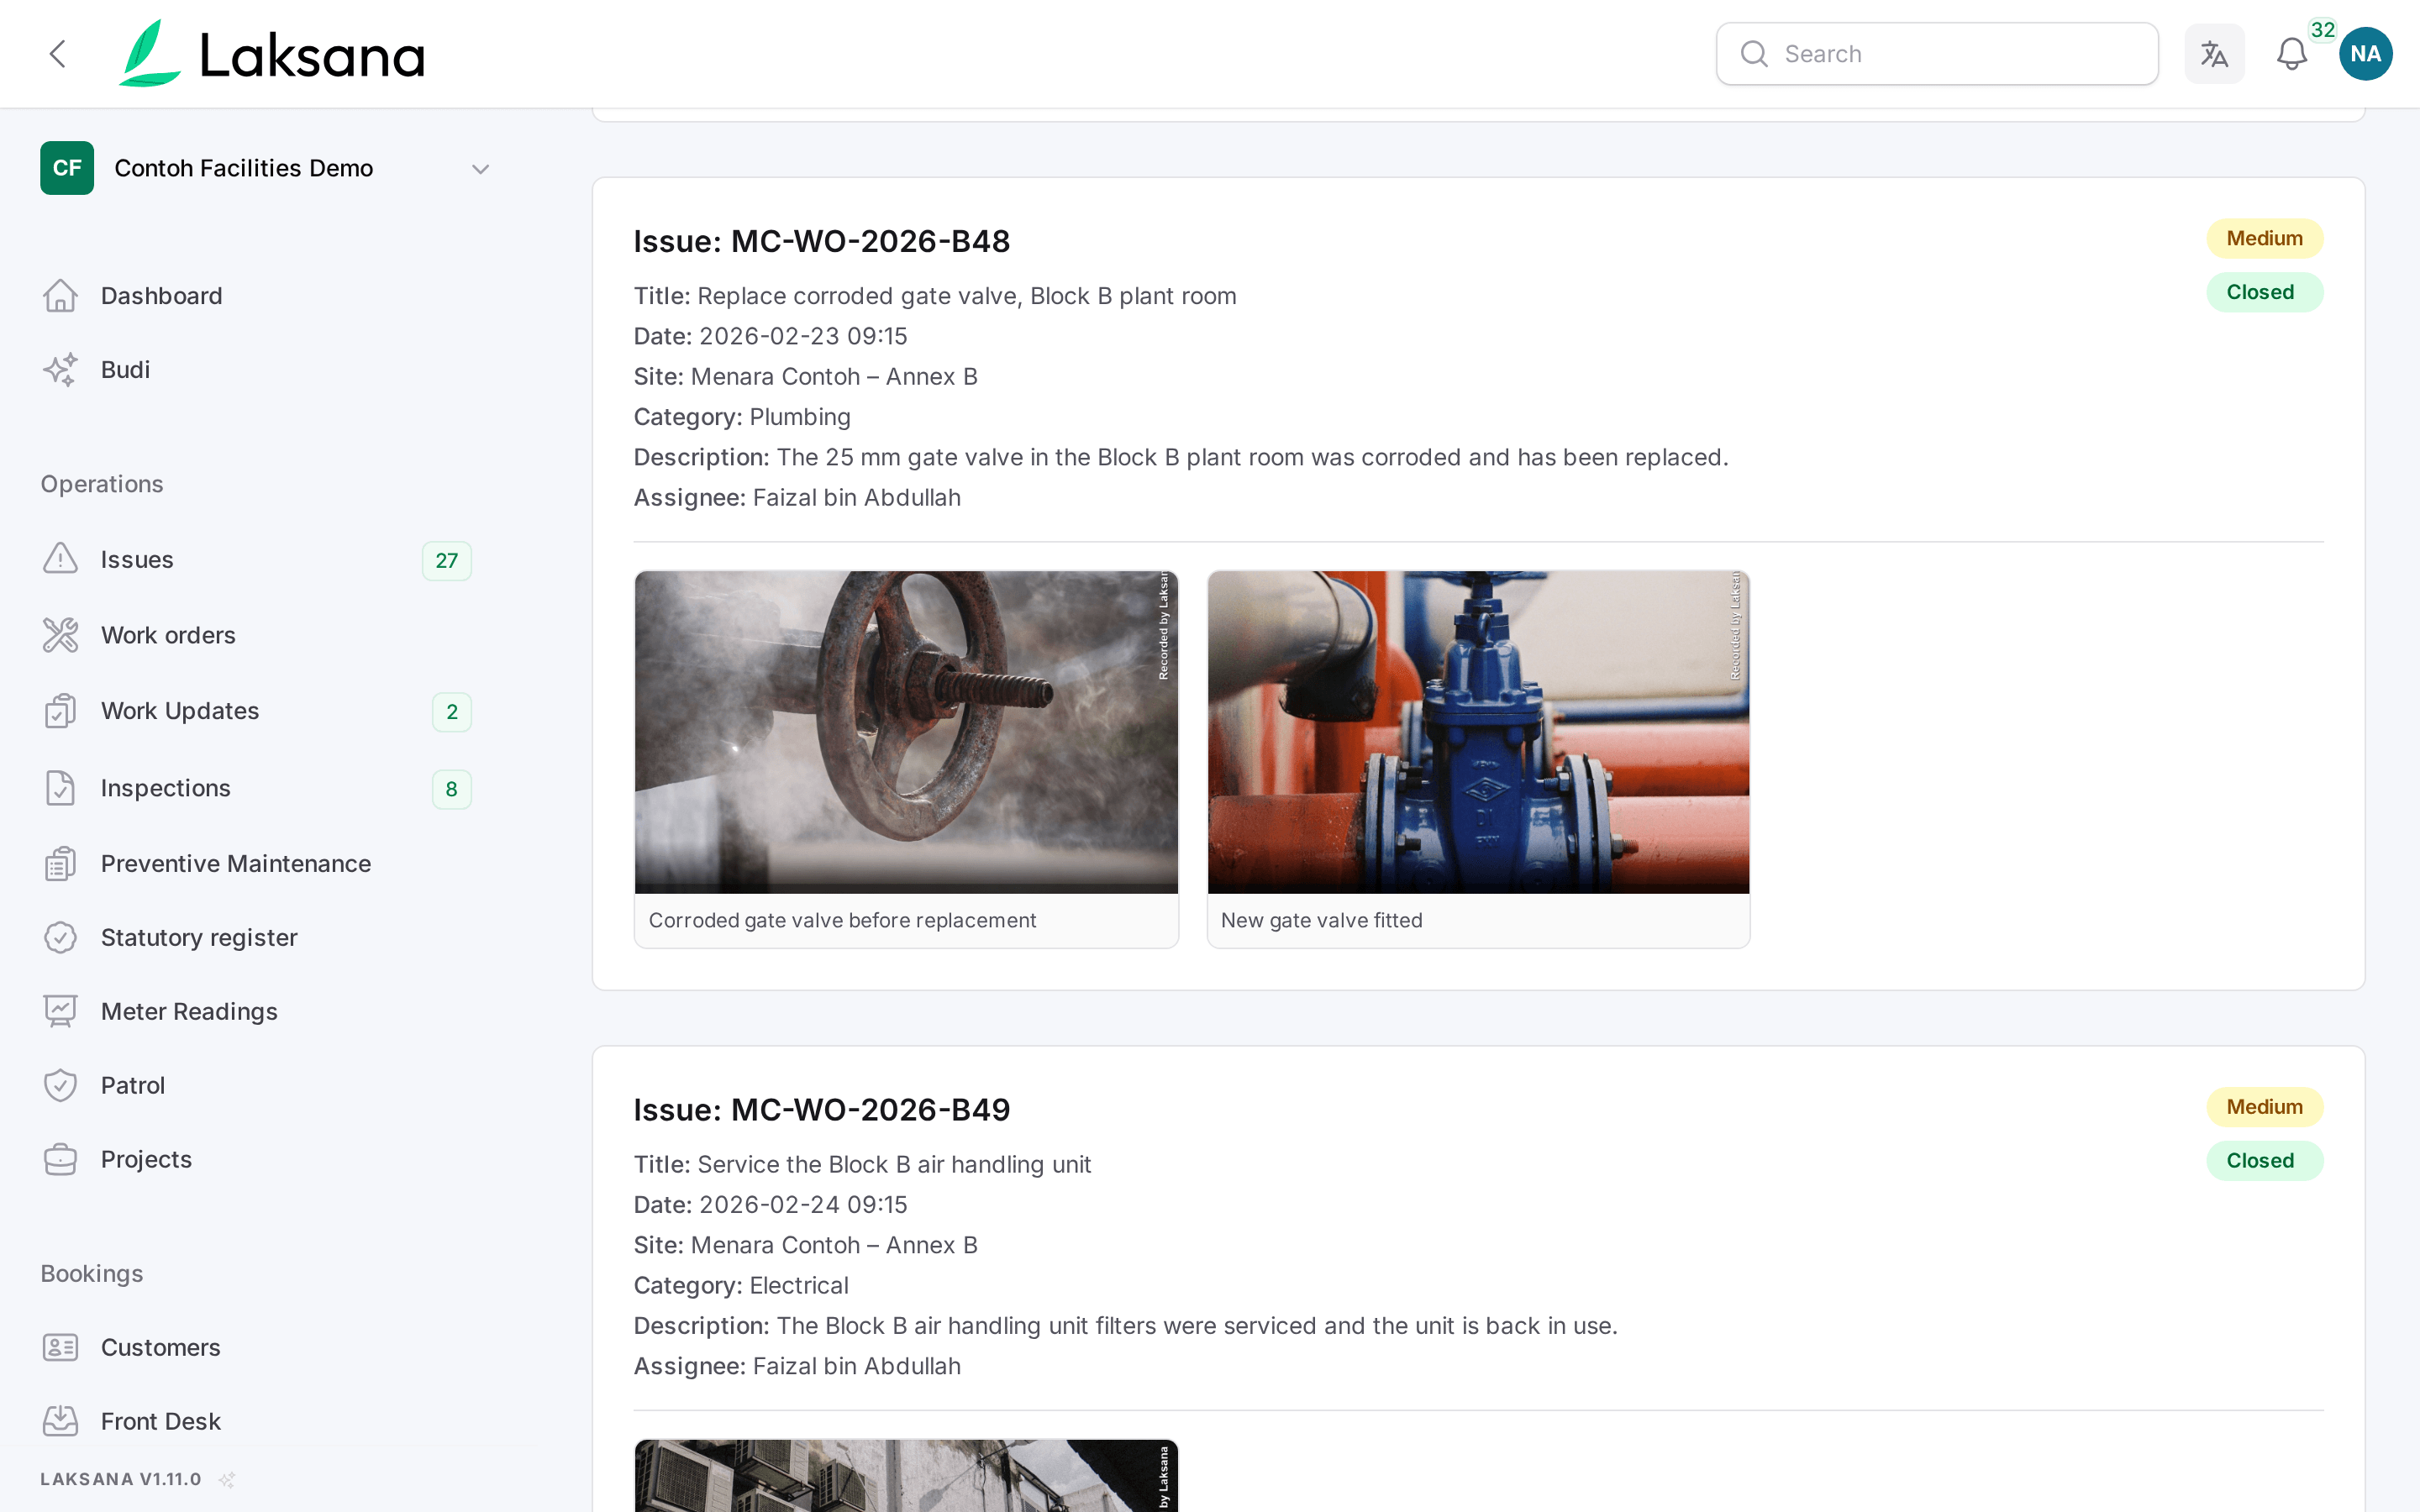
Task: Click the sparkle icon beside Laksana V1.11.0
Action: coord(227,1480)
